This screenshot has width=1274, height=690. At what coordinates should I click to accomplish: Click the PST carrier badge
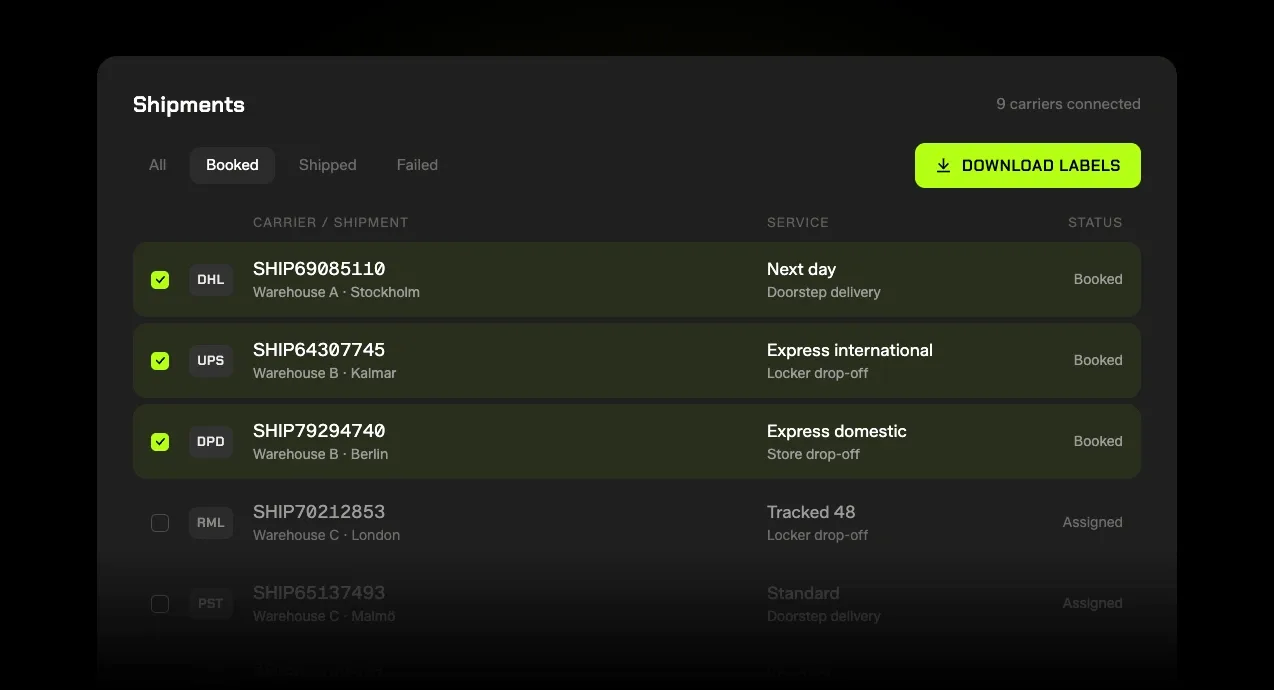(x=211, y=604)
